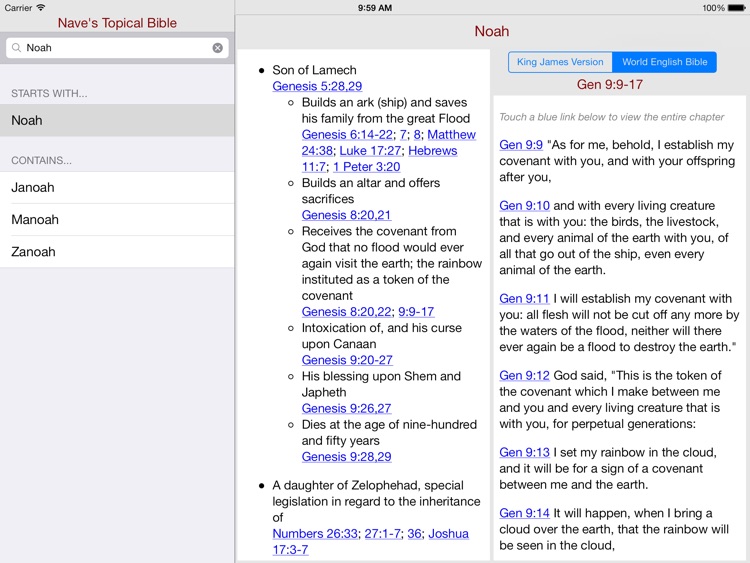Follow the chapter 7 reference link
Image resolution: width=750 pixels, height=563 pixels.
click(403, 134)
